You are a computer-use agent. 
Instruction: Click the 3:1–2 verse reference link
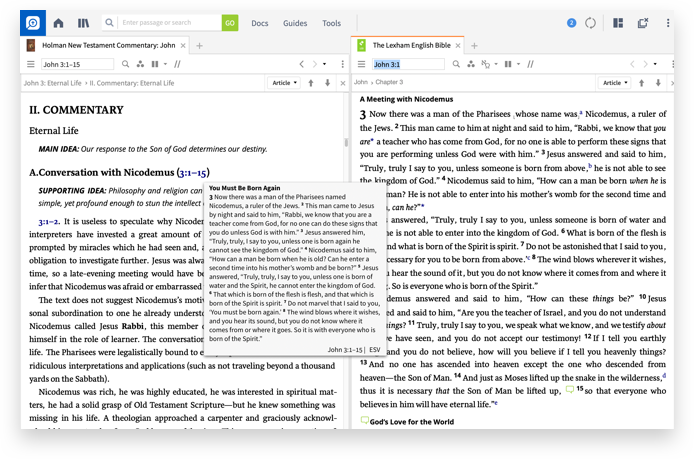tap(48, 221)
